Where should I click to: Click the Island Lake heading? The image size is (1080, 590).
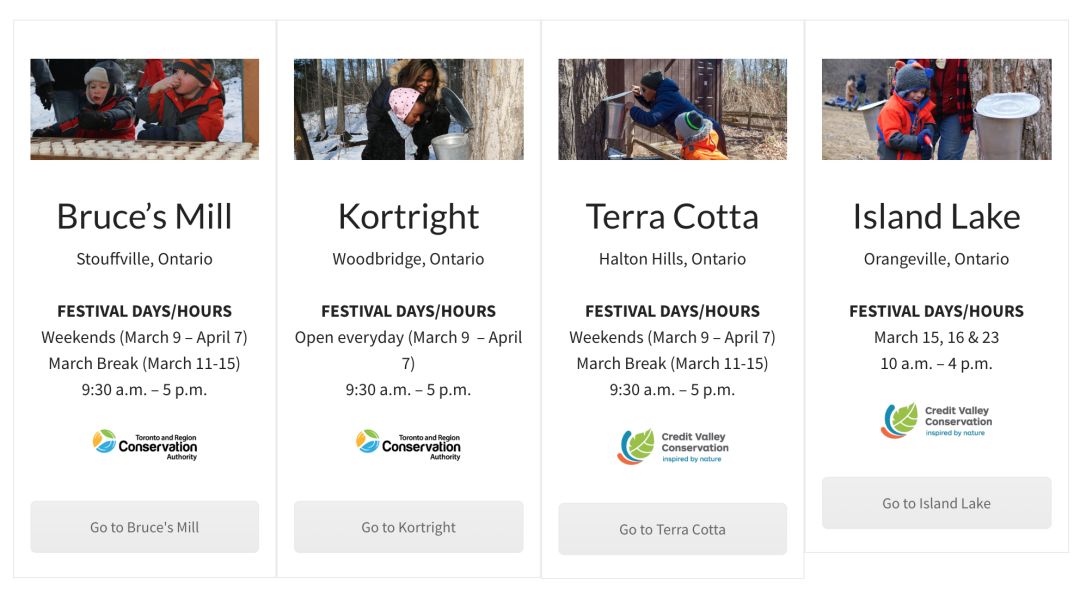[937, 217]
